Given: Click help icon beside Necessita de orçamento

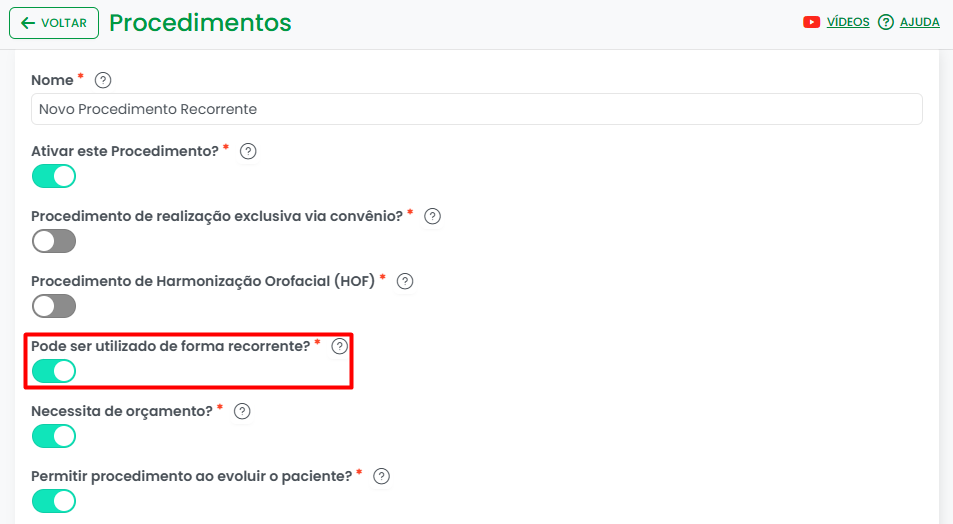Looking at the screenshot, I should (x=242, y=410).
